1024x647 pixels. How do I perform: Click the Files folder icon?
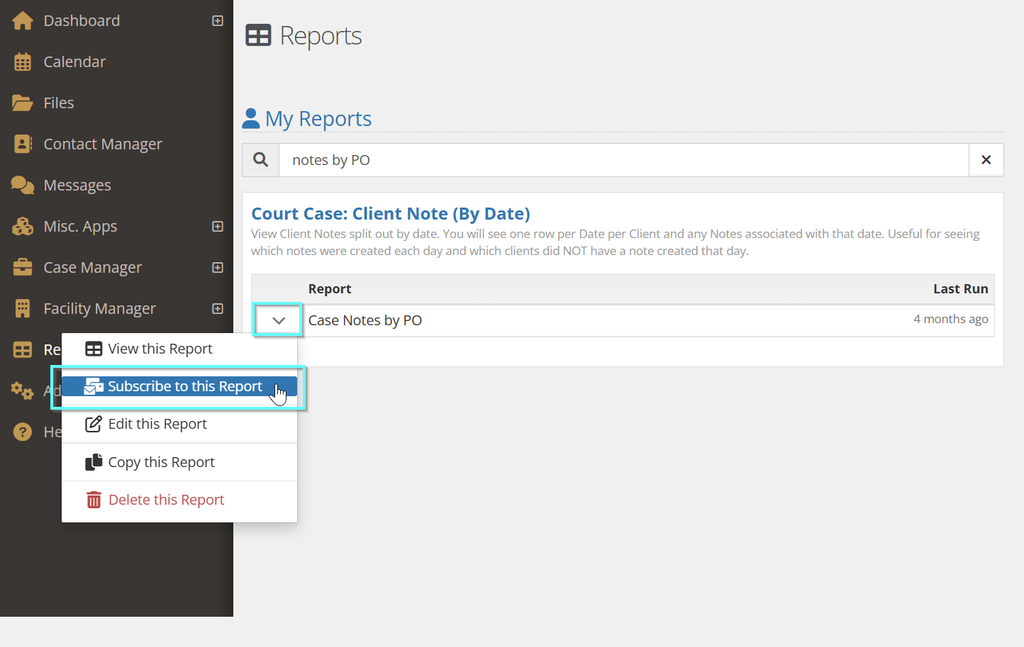click(x=22, y=103)
